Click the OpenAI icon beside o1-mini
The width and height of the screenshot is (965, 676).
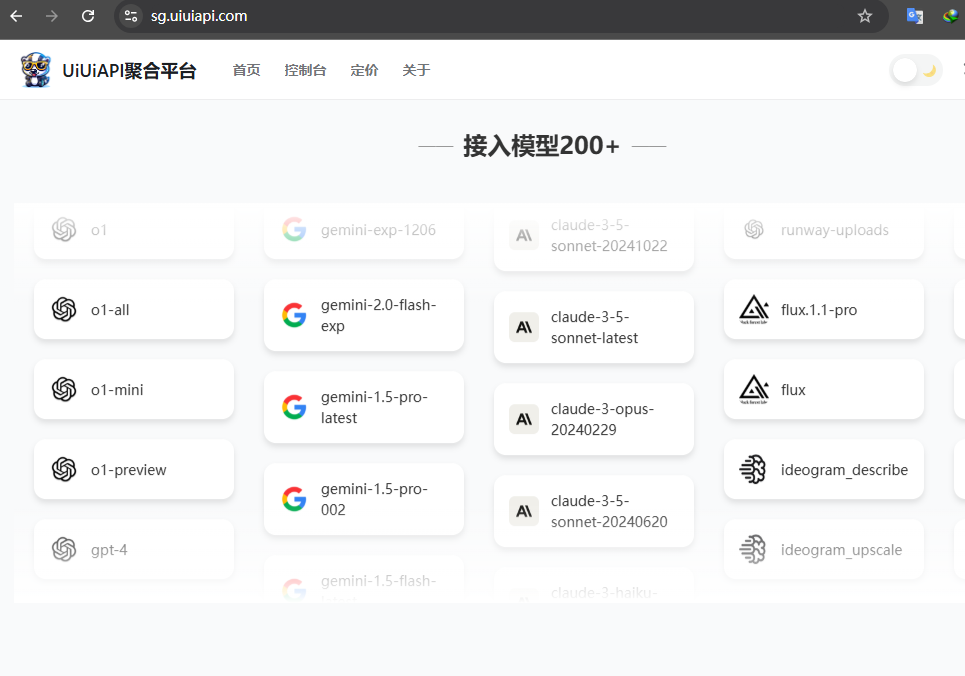pos(64,389)
